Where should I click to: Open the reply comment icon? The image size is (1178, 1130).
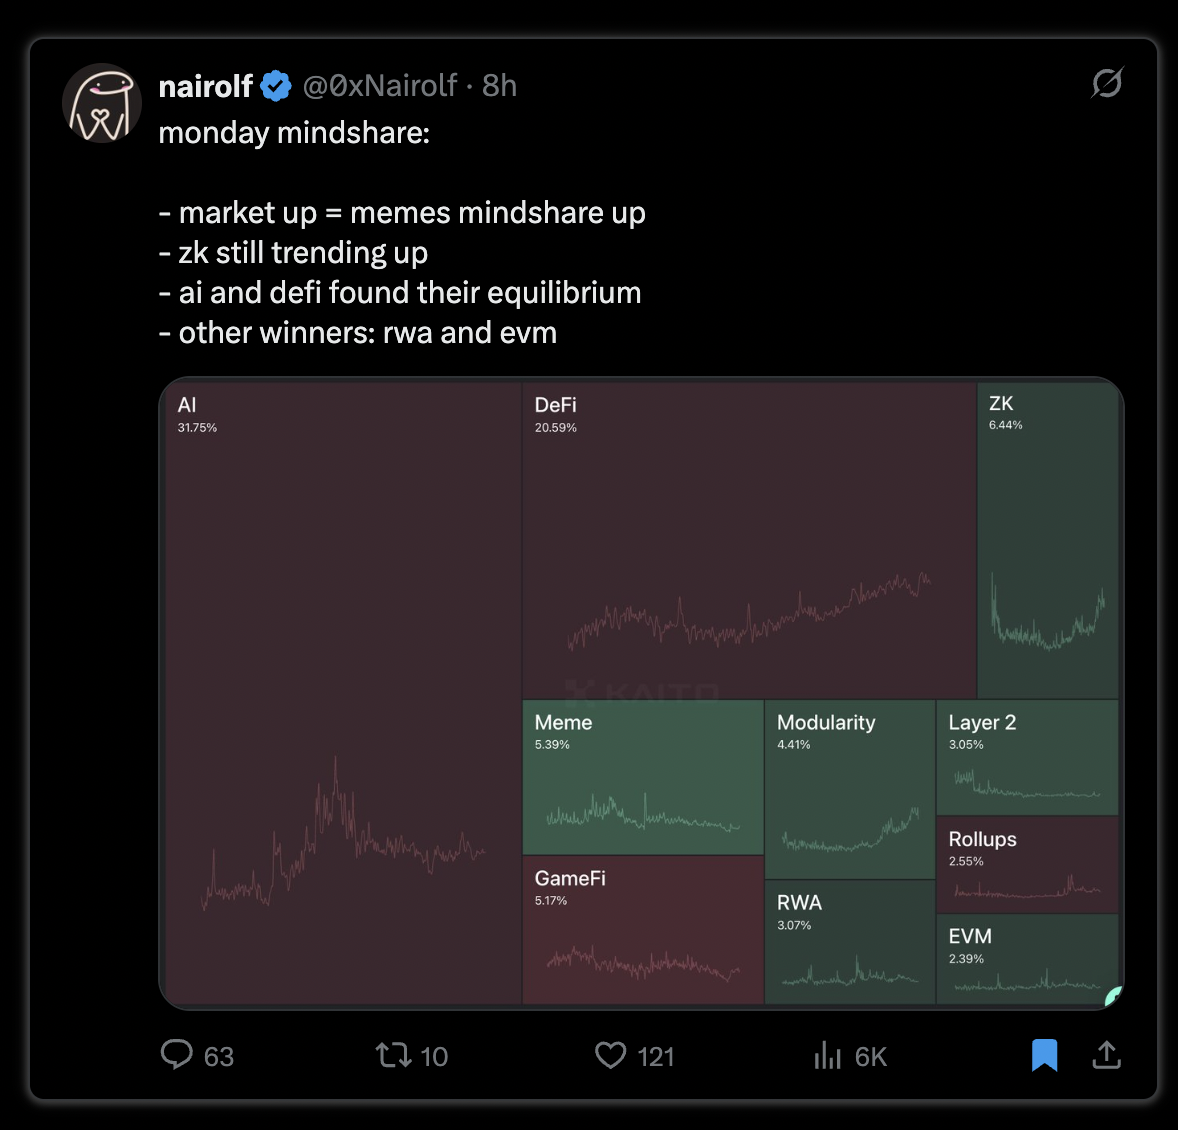pyautogui.click(x=177, y=1055)
